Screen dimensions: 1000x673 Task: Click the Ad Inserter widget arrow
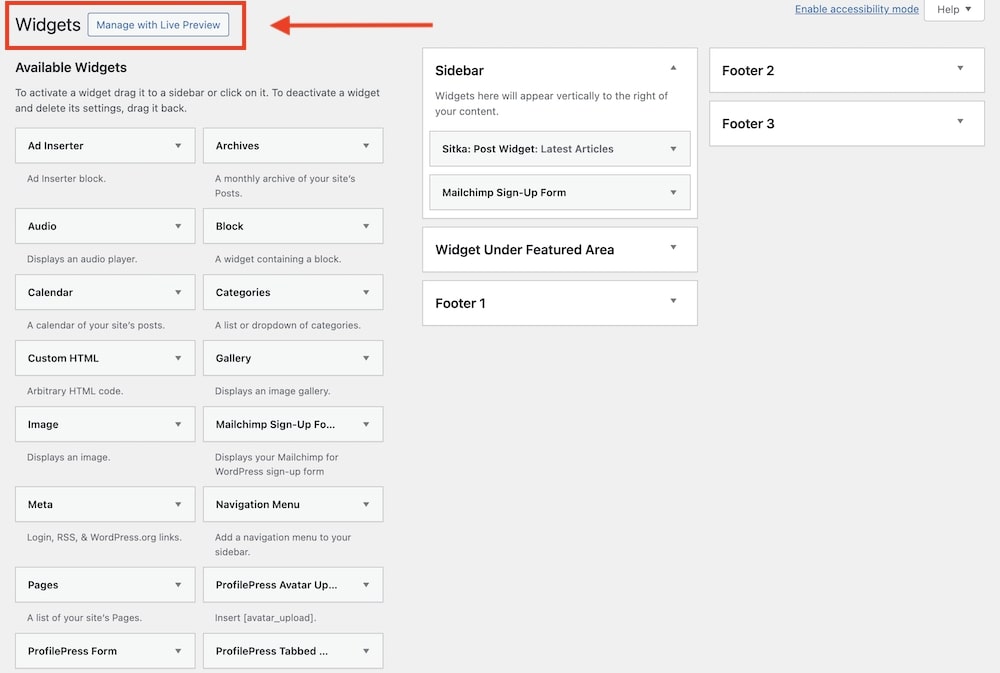click(178, 146)
